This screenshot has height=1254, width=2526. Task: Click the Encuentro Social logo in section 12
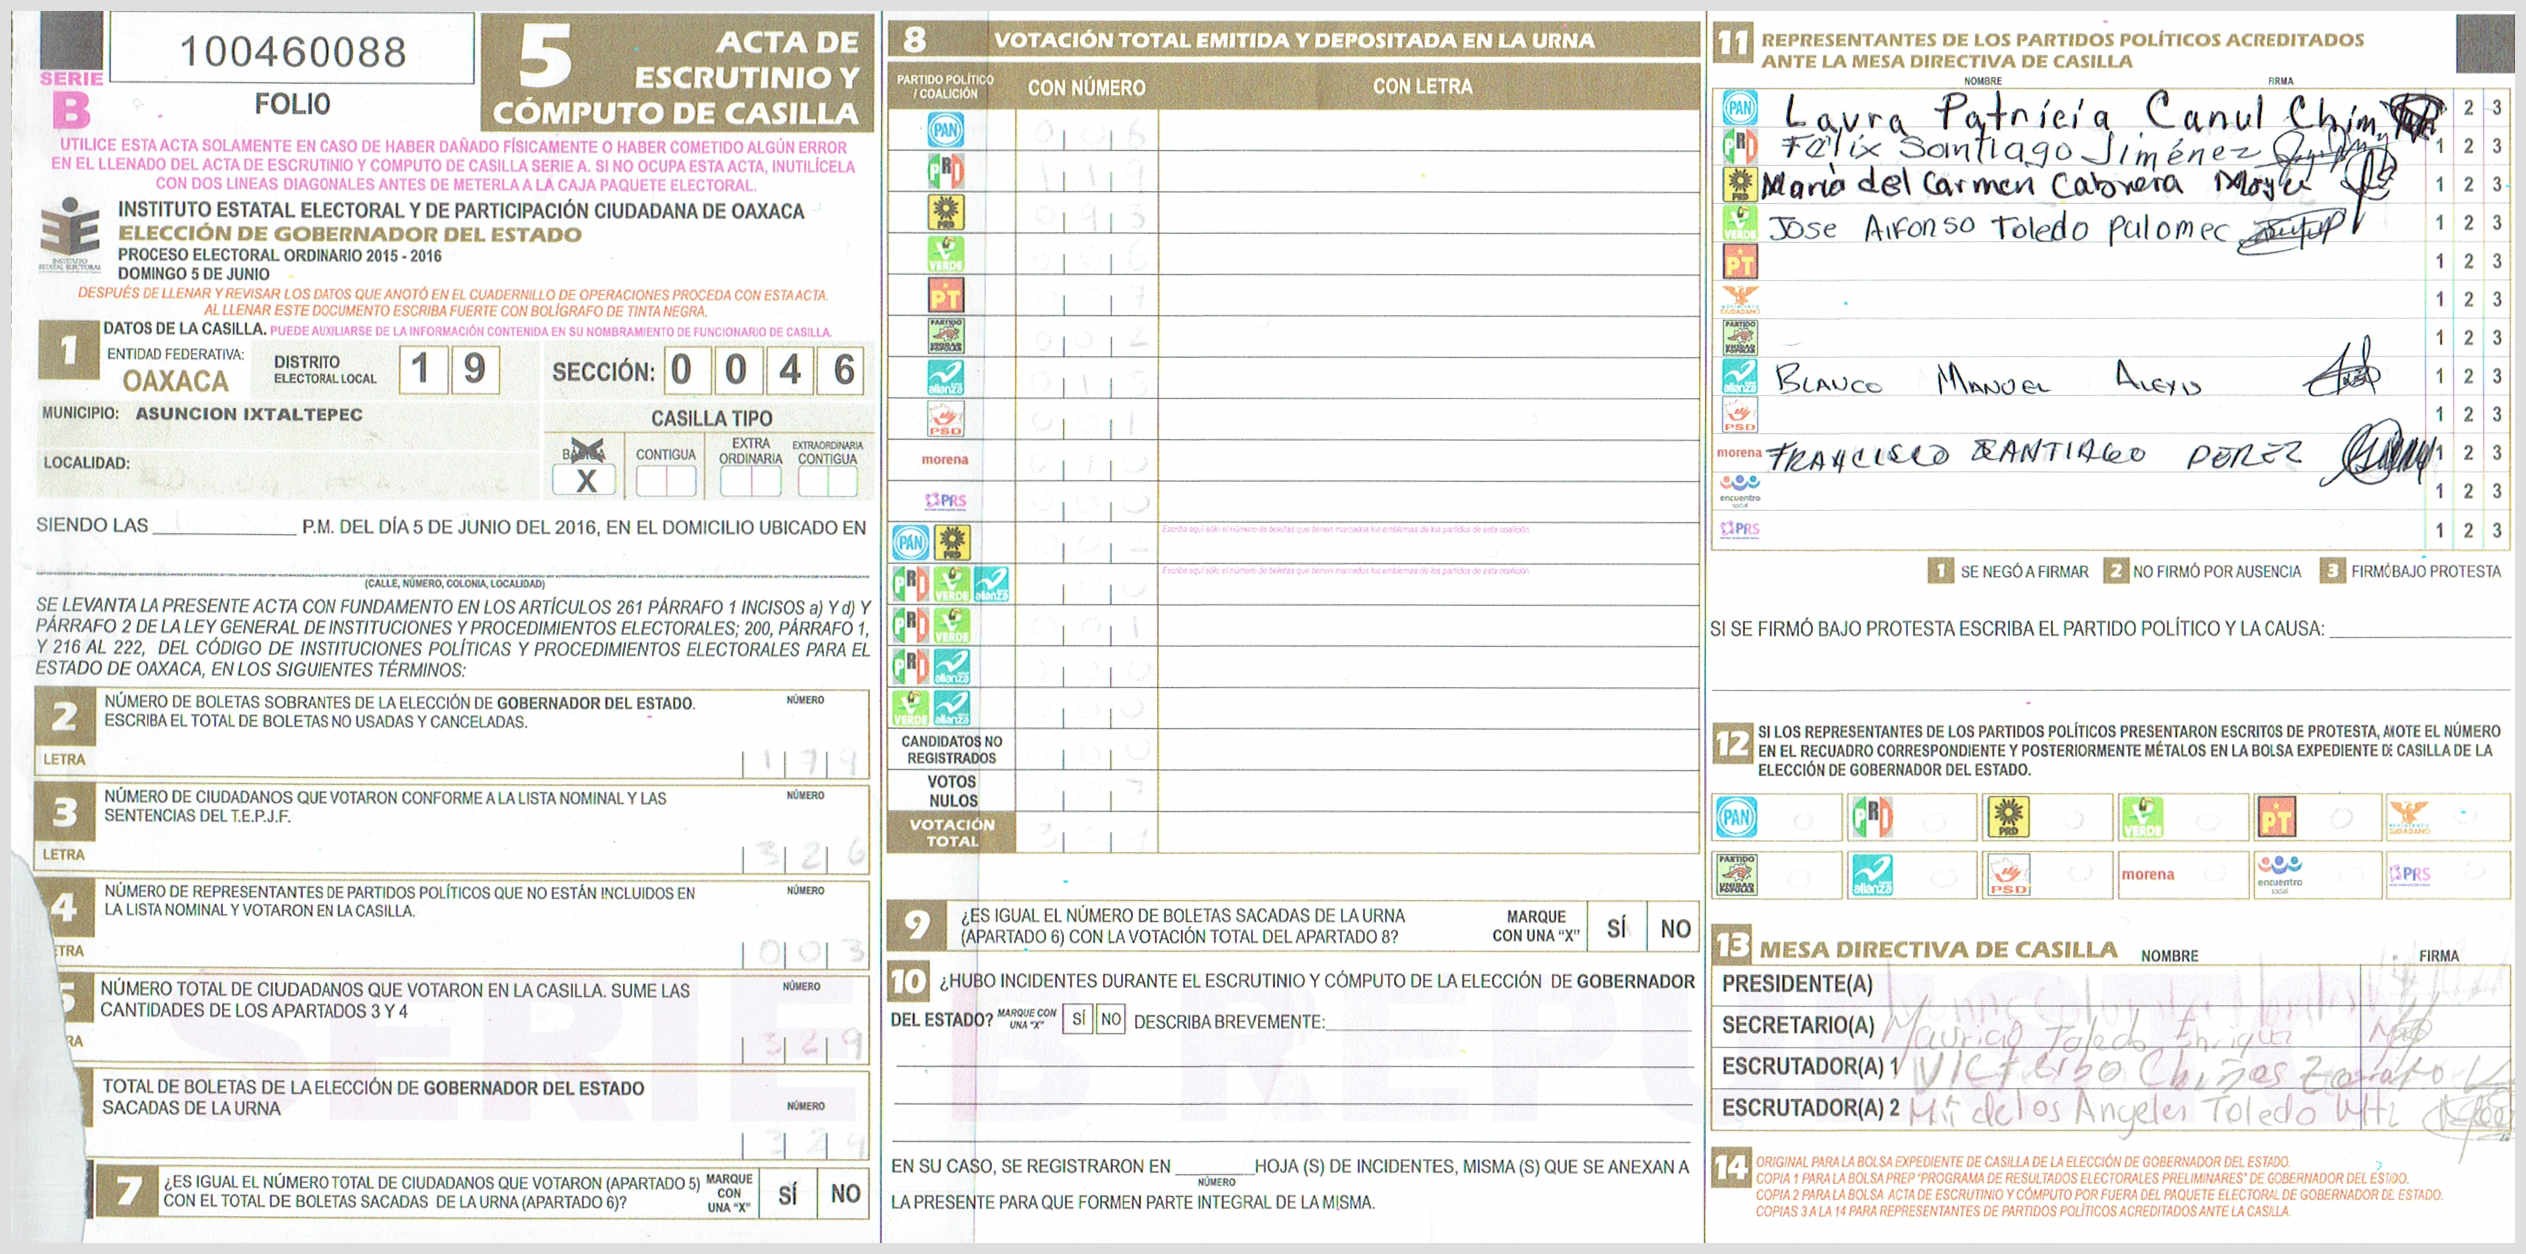(x=2279, y=874)
